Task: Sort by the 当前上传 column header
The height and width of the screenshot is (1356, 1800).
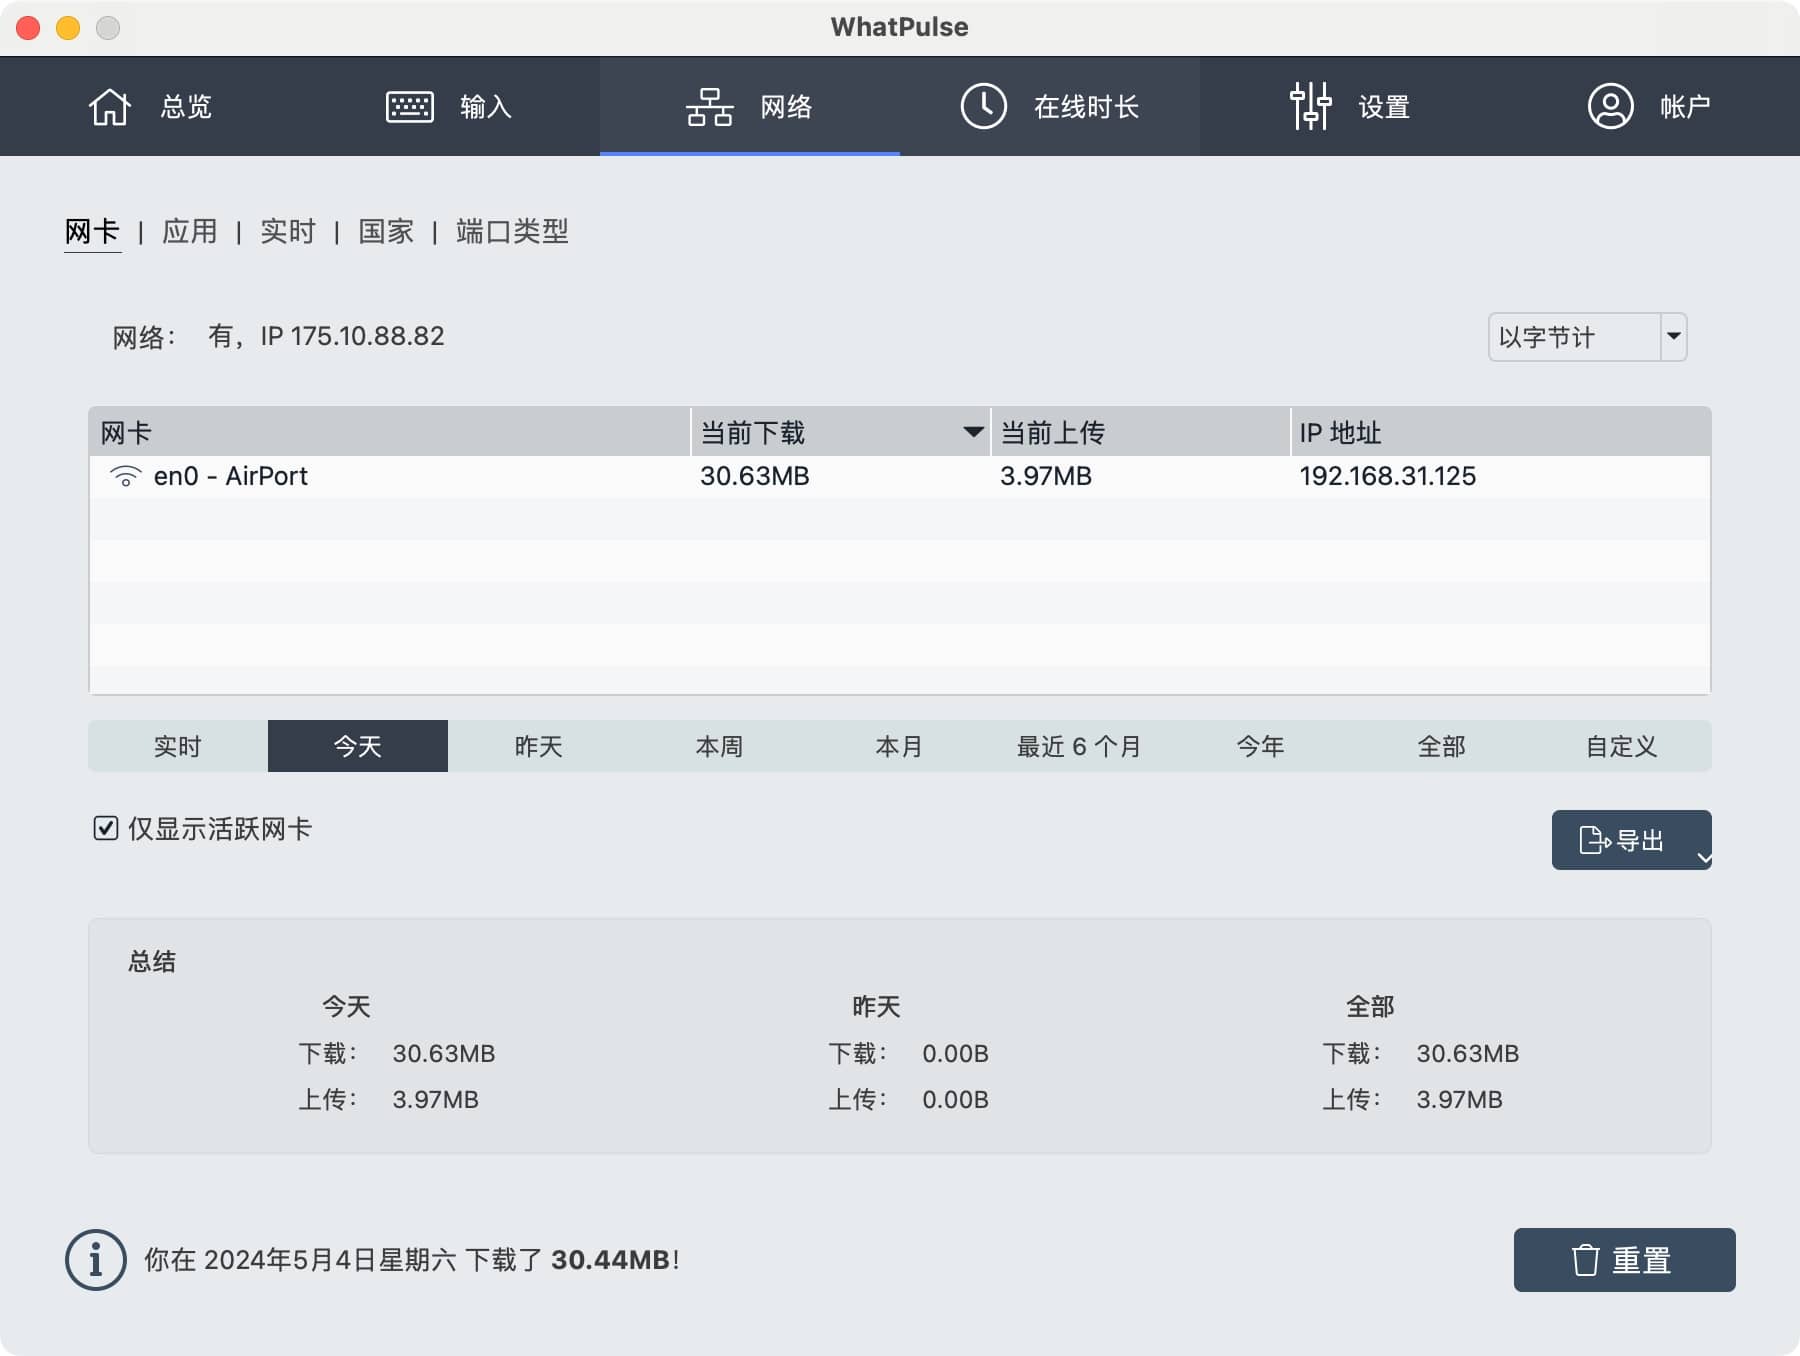Action: click(x=1140, y=432)
